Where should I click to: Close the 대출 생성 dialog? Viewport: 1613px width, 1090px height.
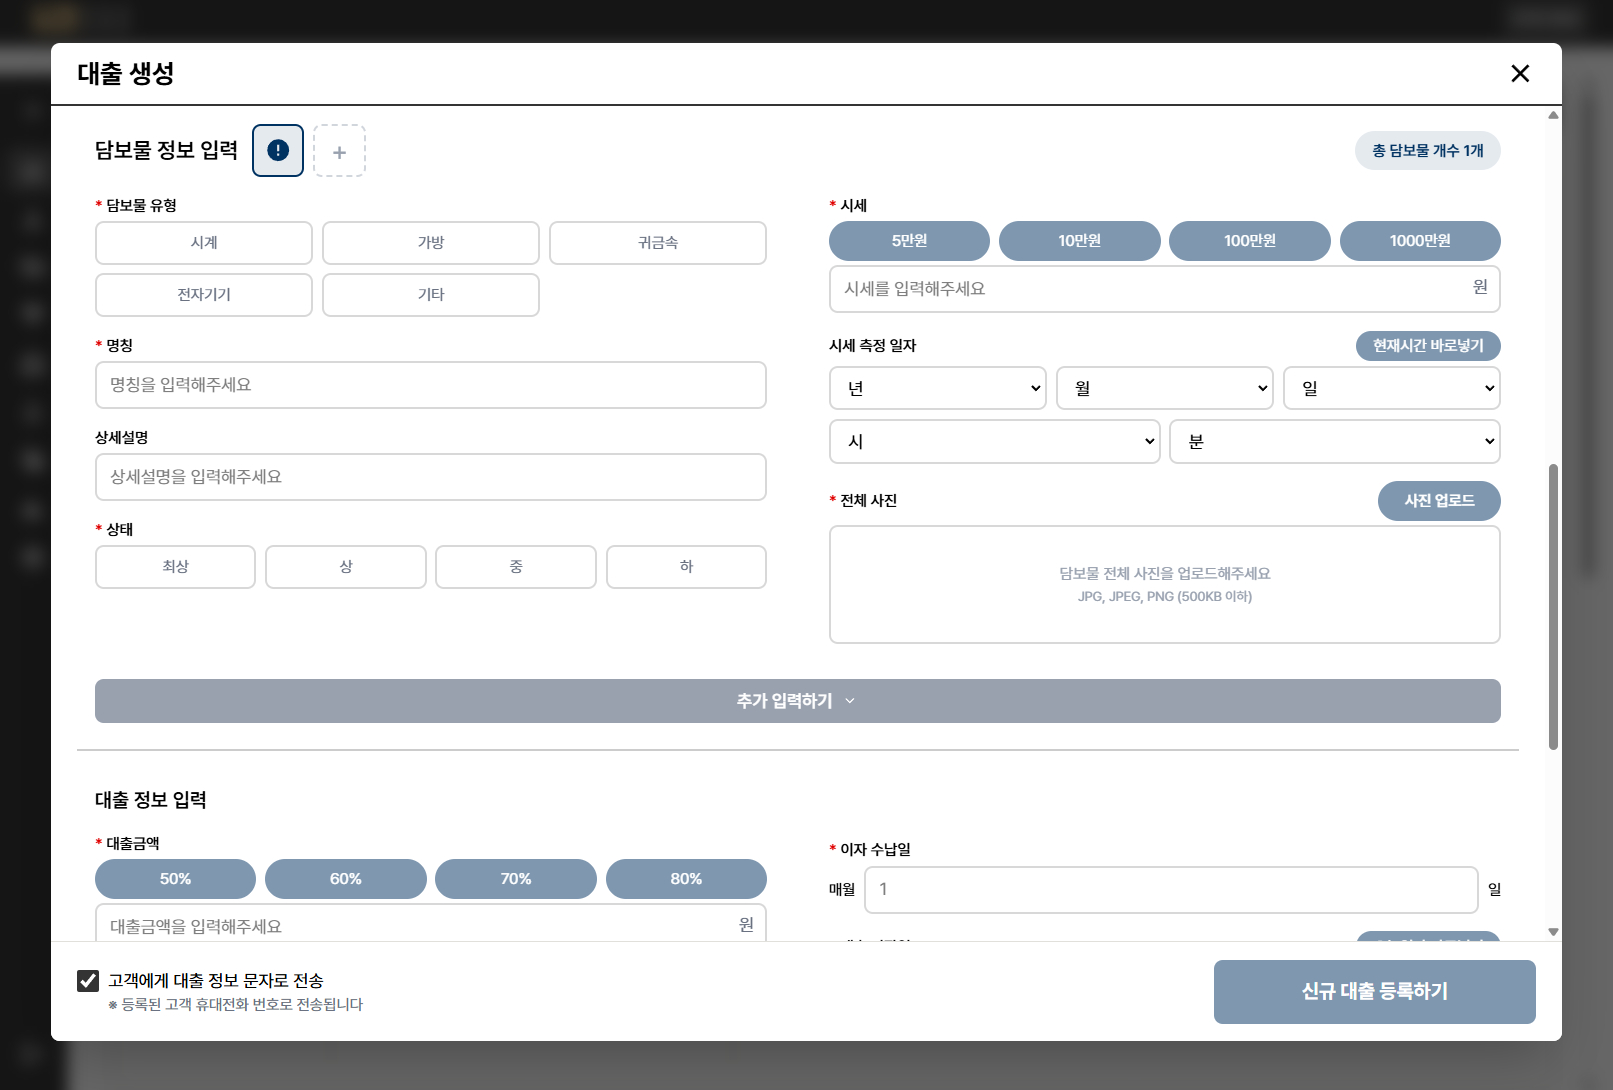pos(1520,74)
